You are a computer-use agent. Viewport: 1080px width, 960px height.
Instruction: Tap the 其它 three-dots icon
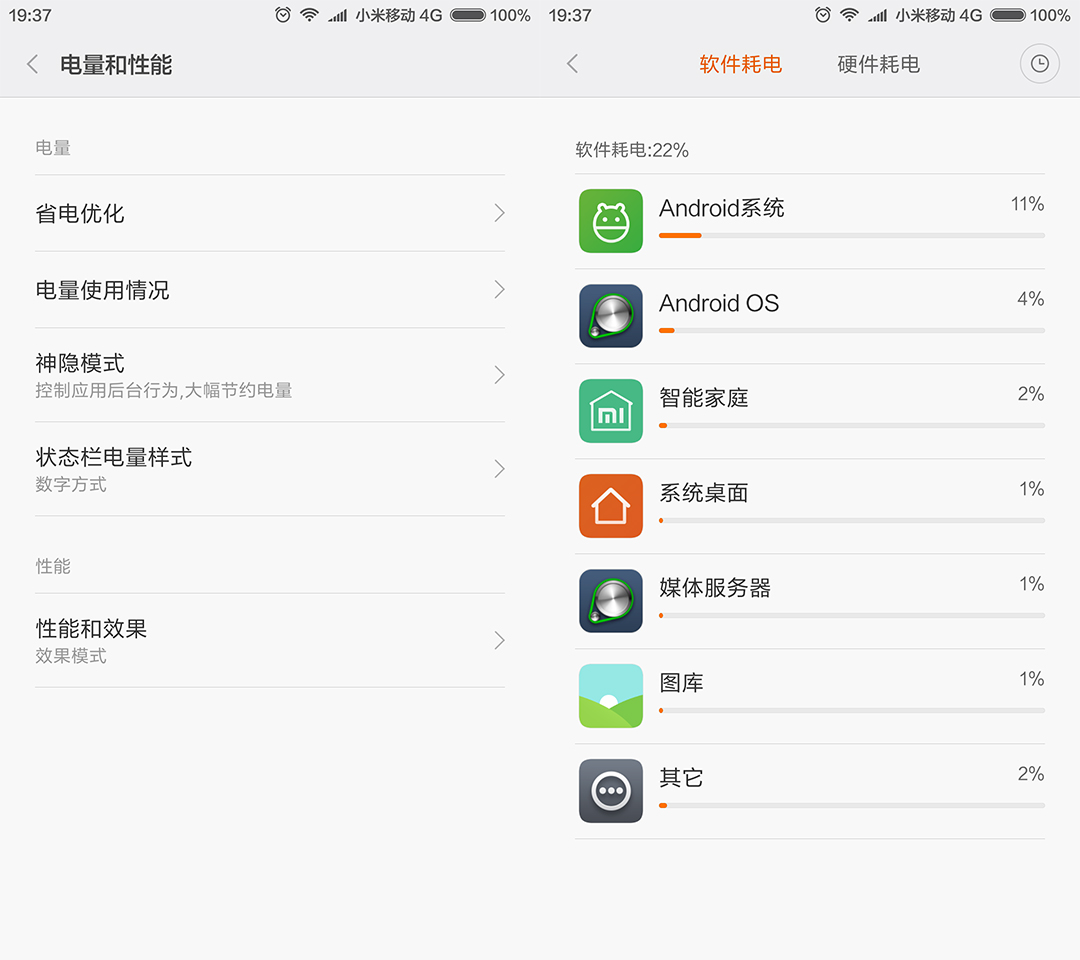click(611, 791)
